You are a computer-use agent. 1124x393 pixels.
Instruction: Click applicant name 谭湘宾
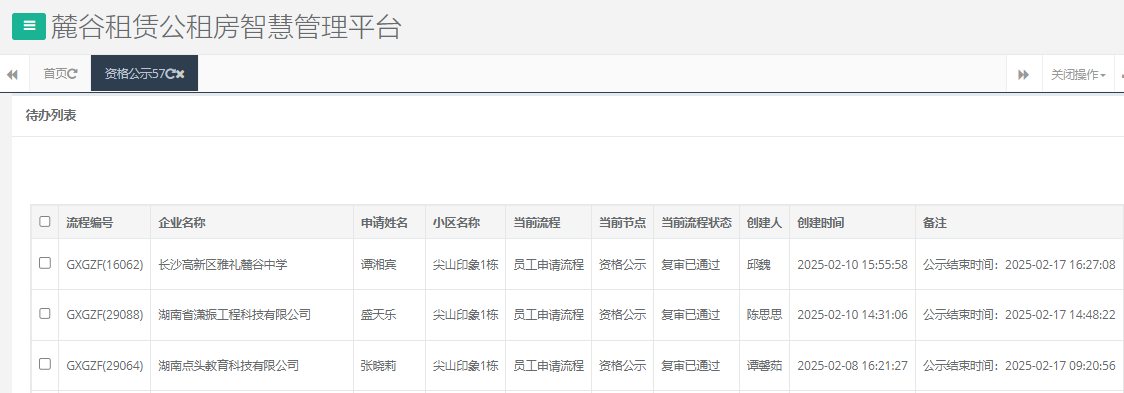pos(378,265)
